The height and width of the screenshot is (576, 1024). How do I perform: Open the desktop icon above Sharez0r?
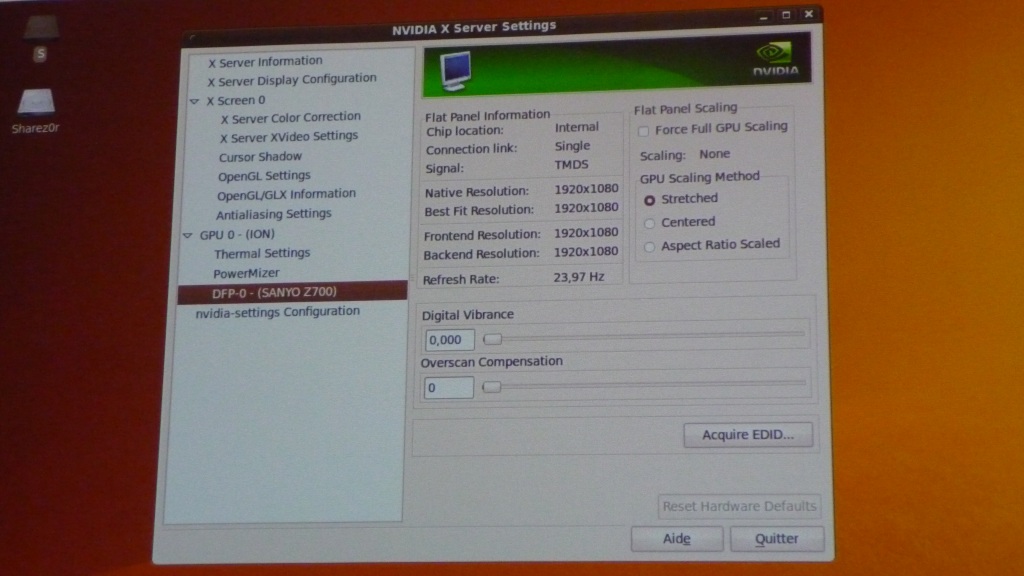(40, 39)
